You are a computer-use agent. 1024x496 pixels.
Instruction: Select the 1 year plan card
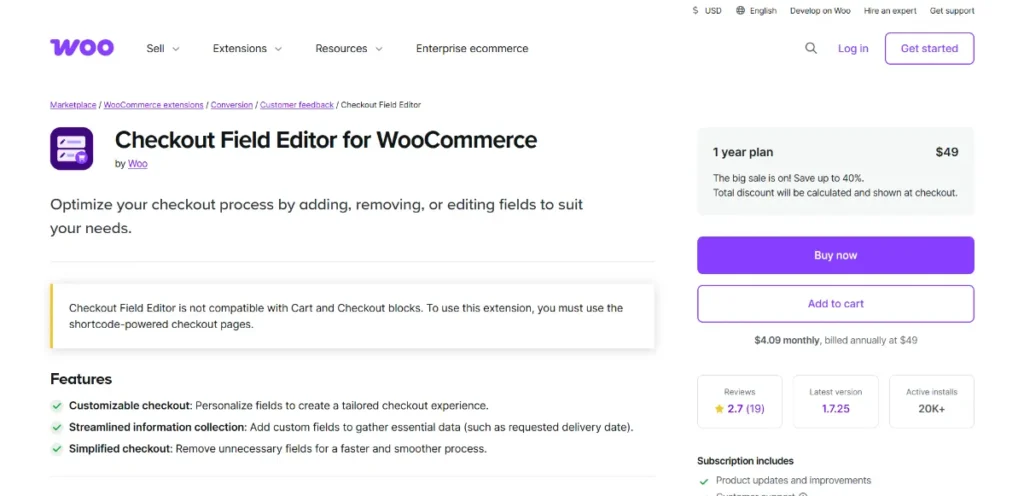tap(835, 171)
